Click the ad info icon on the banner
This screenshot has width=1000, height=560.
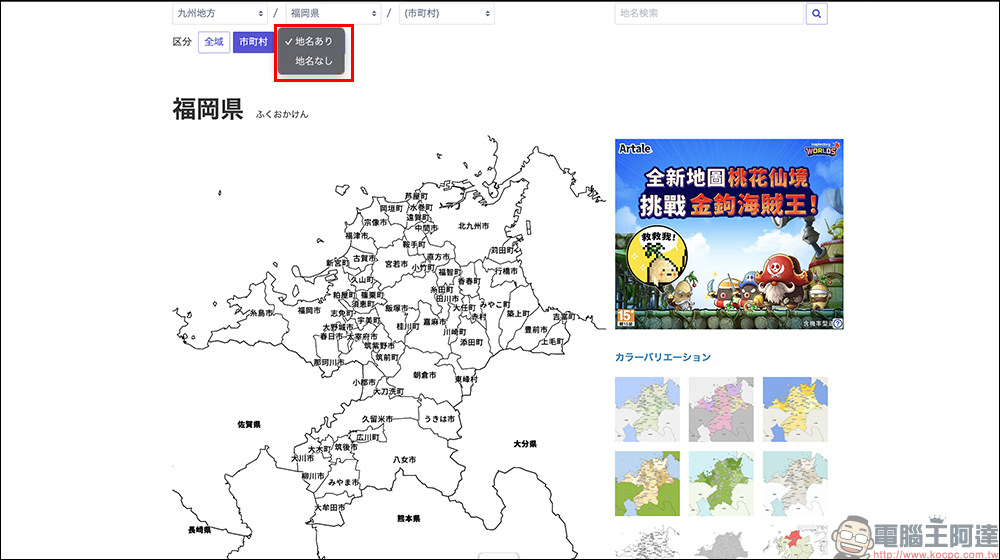[x=837, y=323]
